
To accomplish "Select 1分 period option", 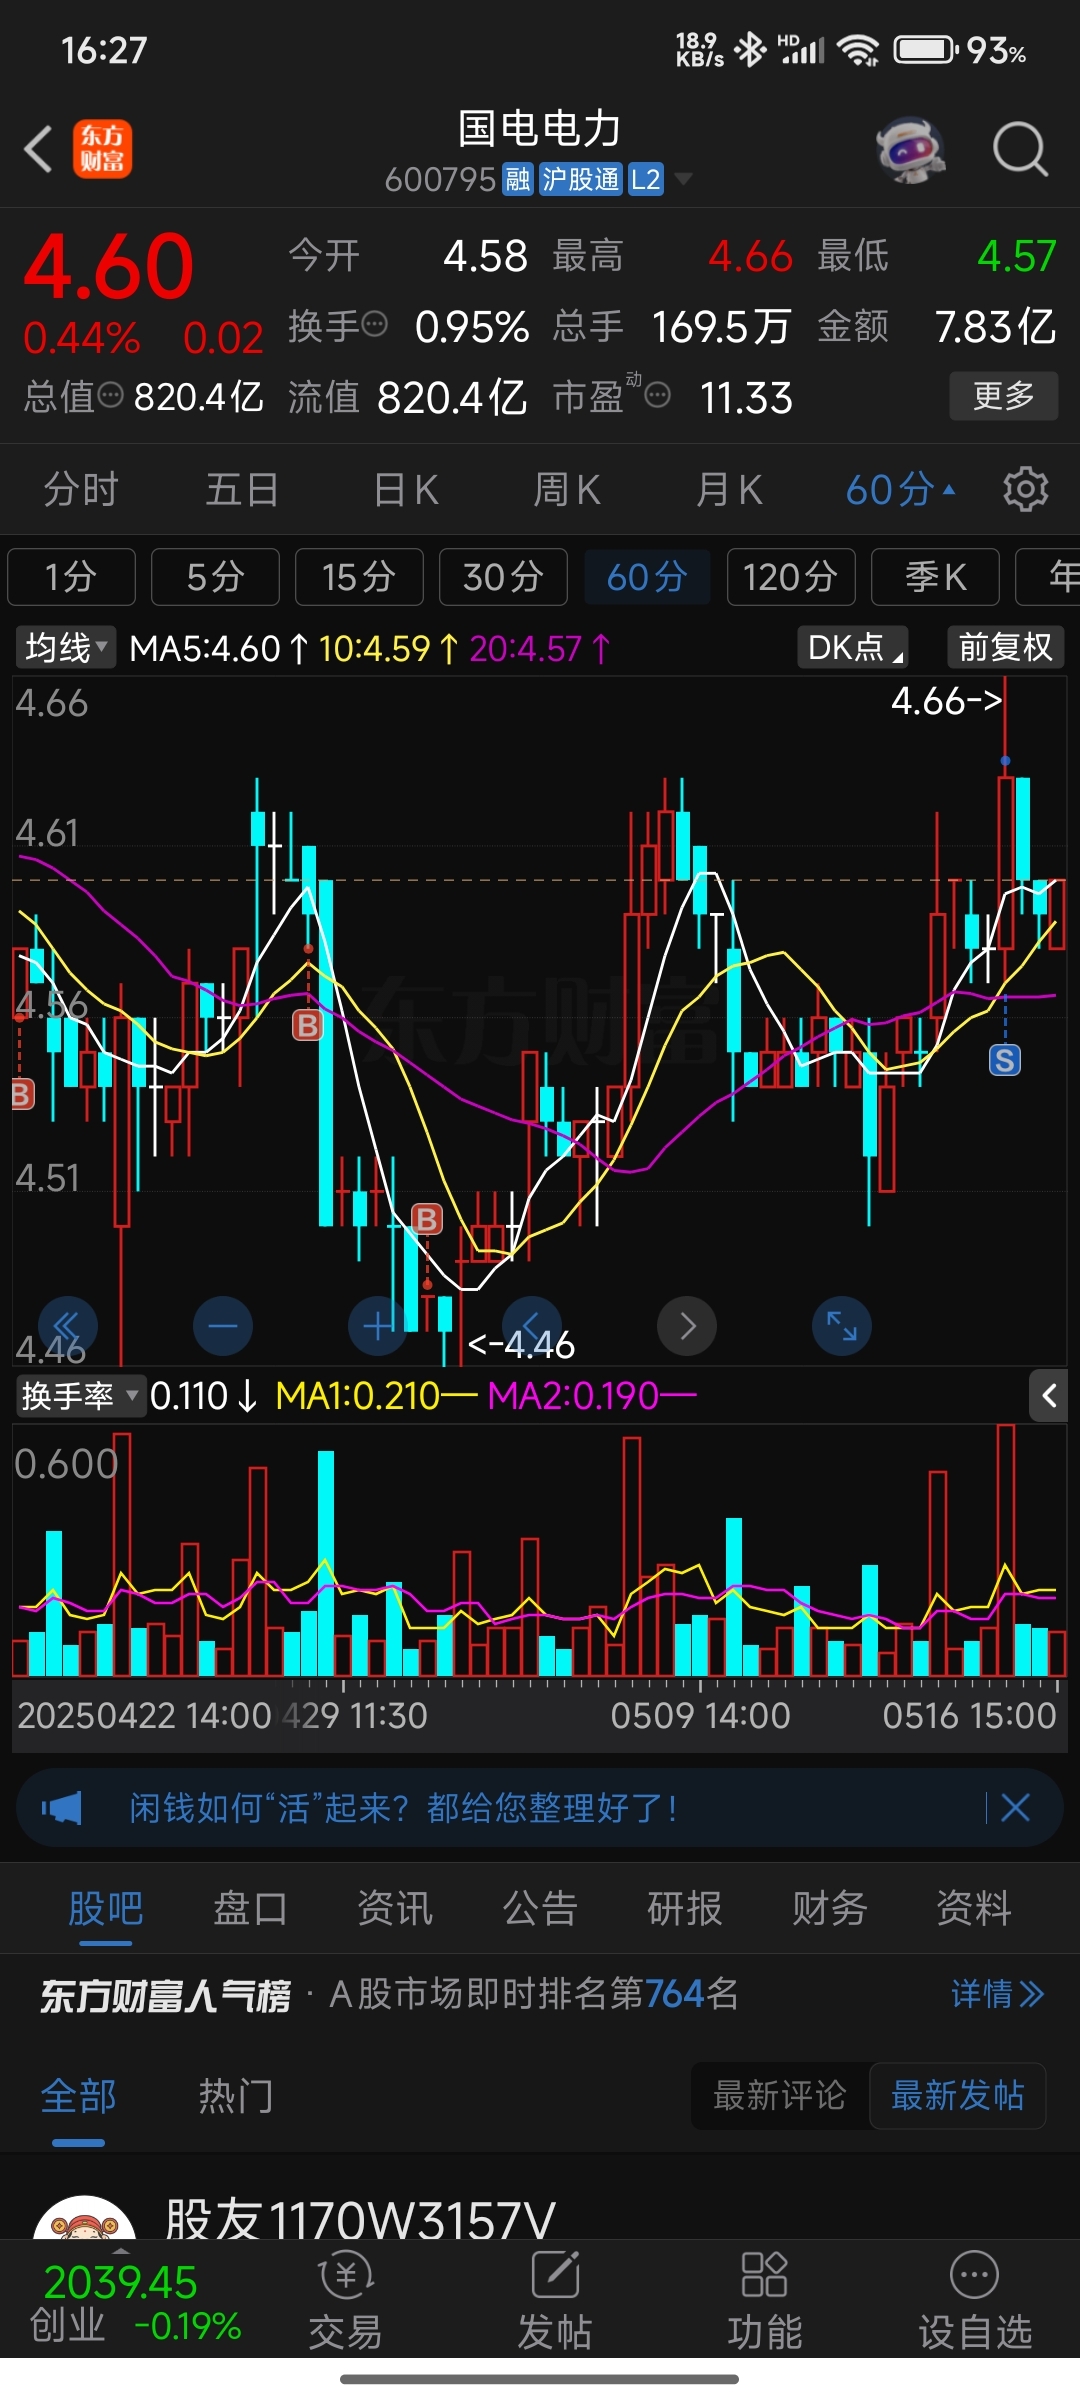I will (71, 577).
